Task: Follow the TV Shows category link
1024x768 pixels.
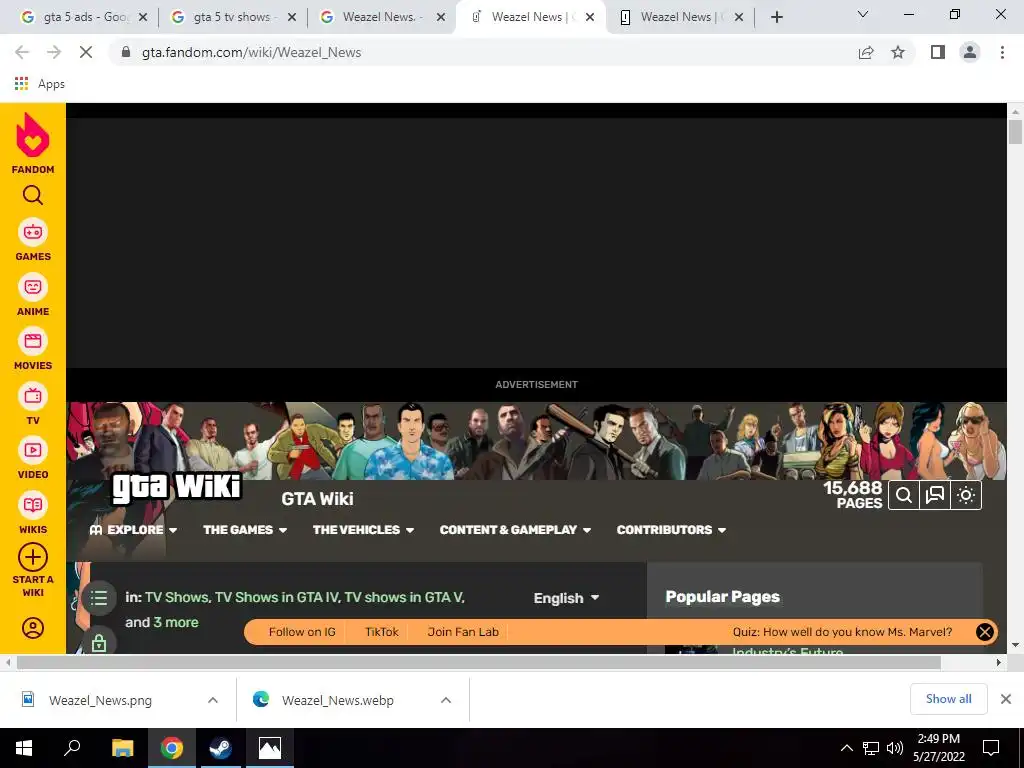Action: coord(176,597)
